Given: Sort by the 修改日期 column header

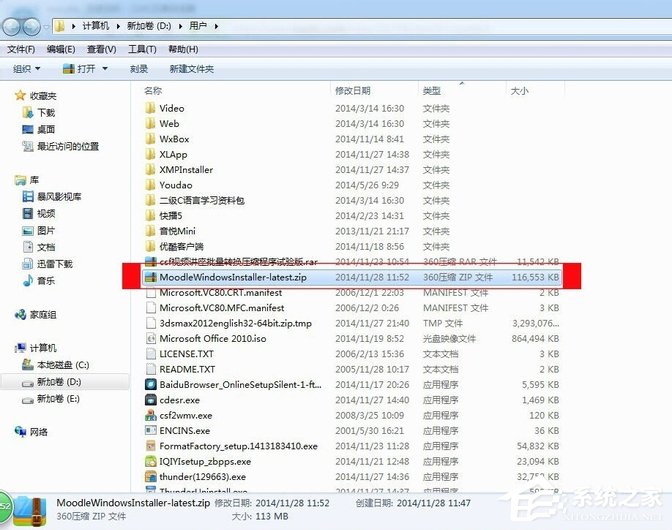Looking at the screenshot, I should point(352,91).
